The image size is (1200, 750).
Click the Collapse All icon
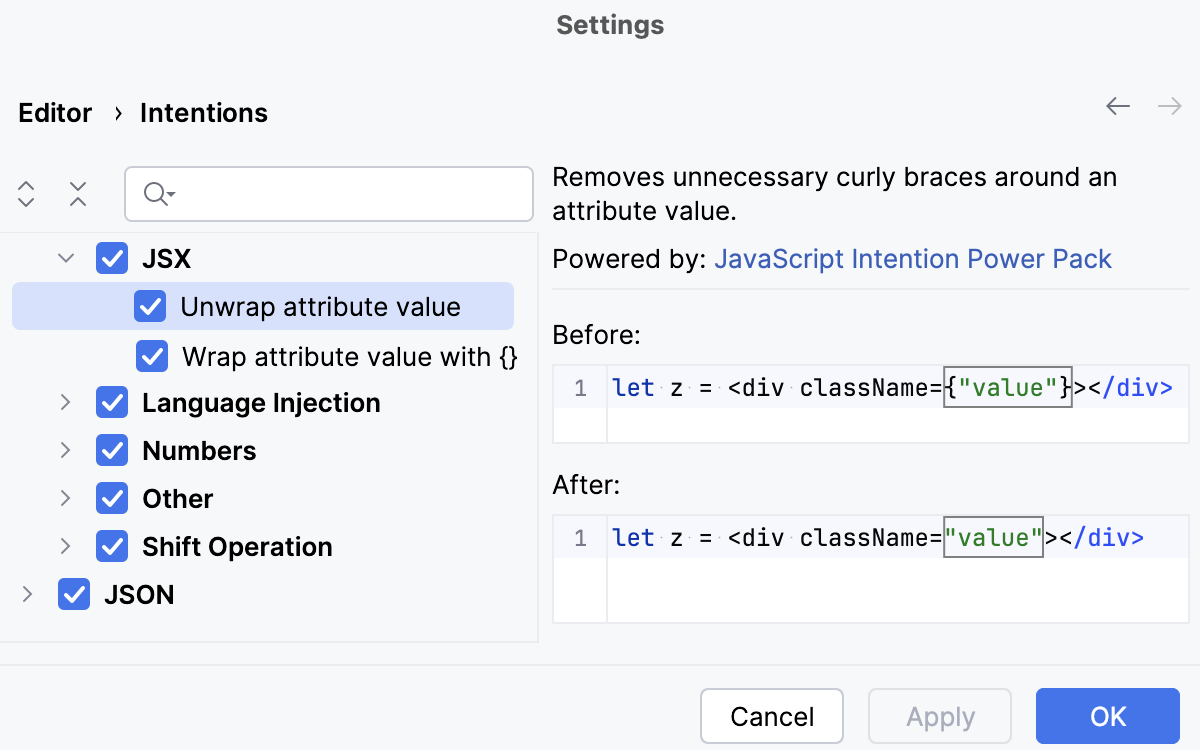point(78,194)
